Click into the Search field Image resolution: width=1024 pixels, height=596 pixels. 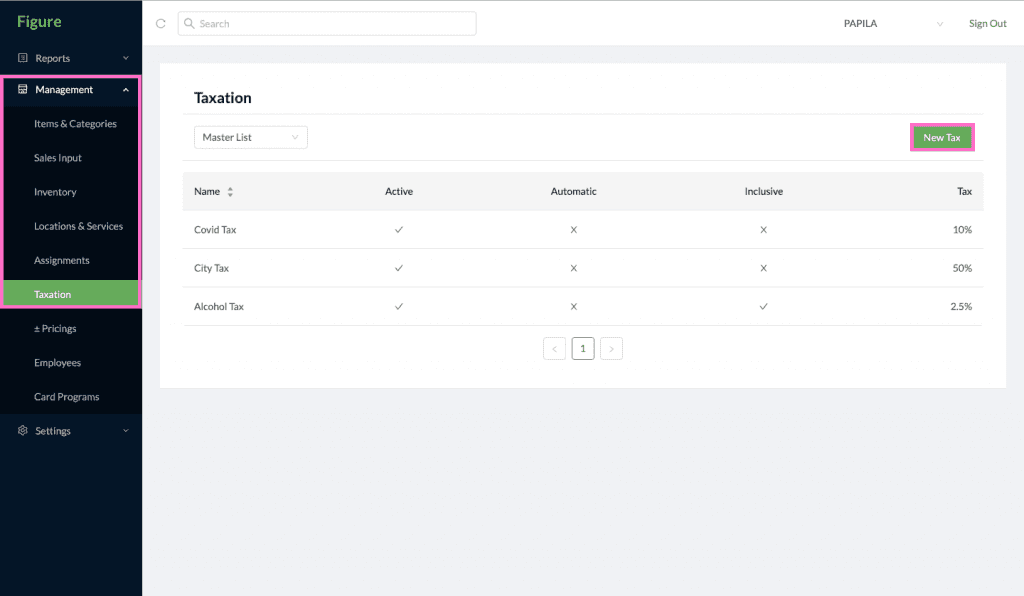pyautogui.click(x=327, y=24)
